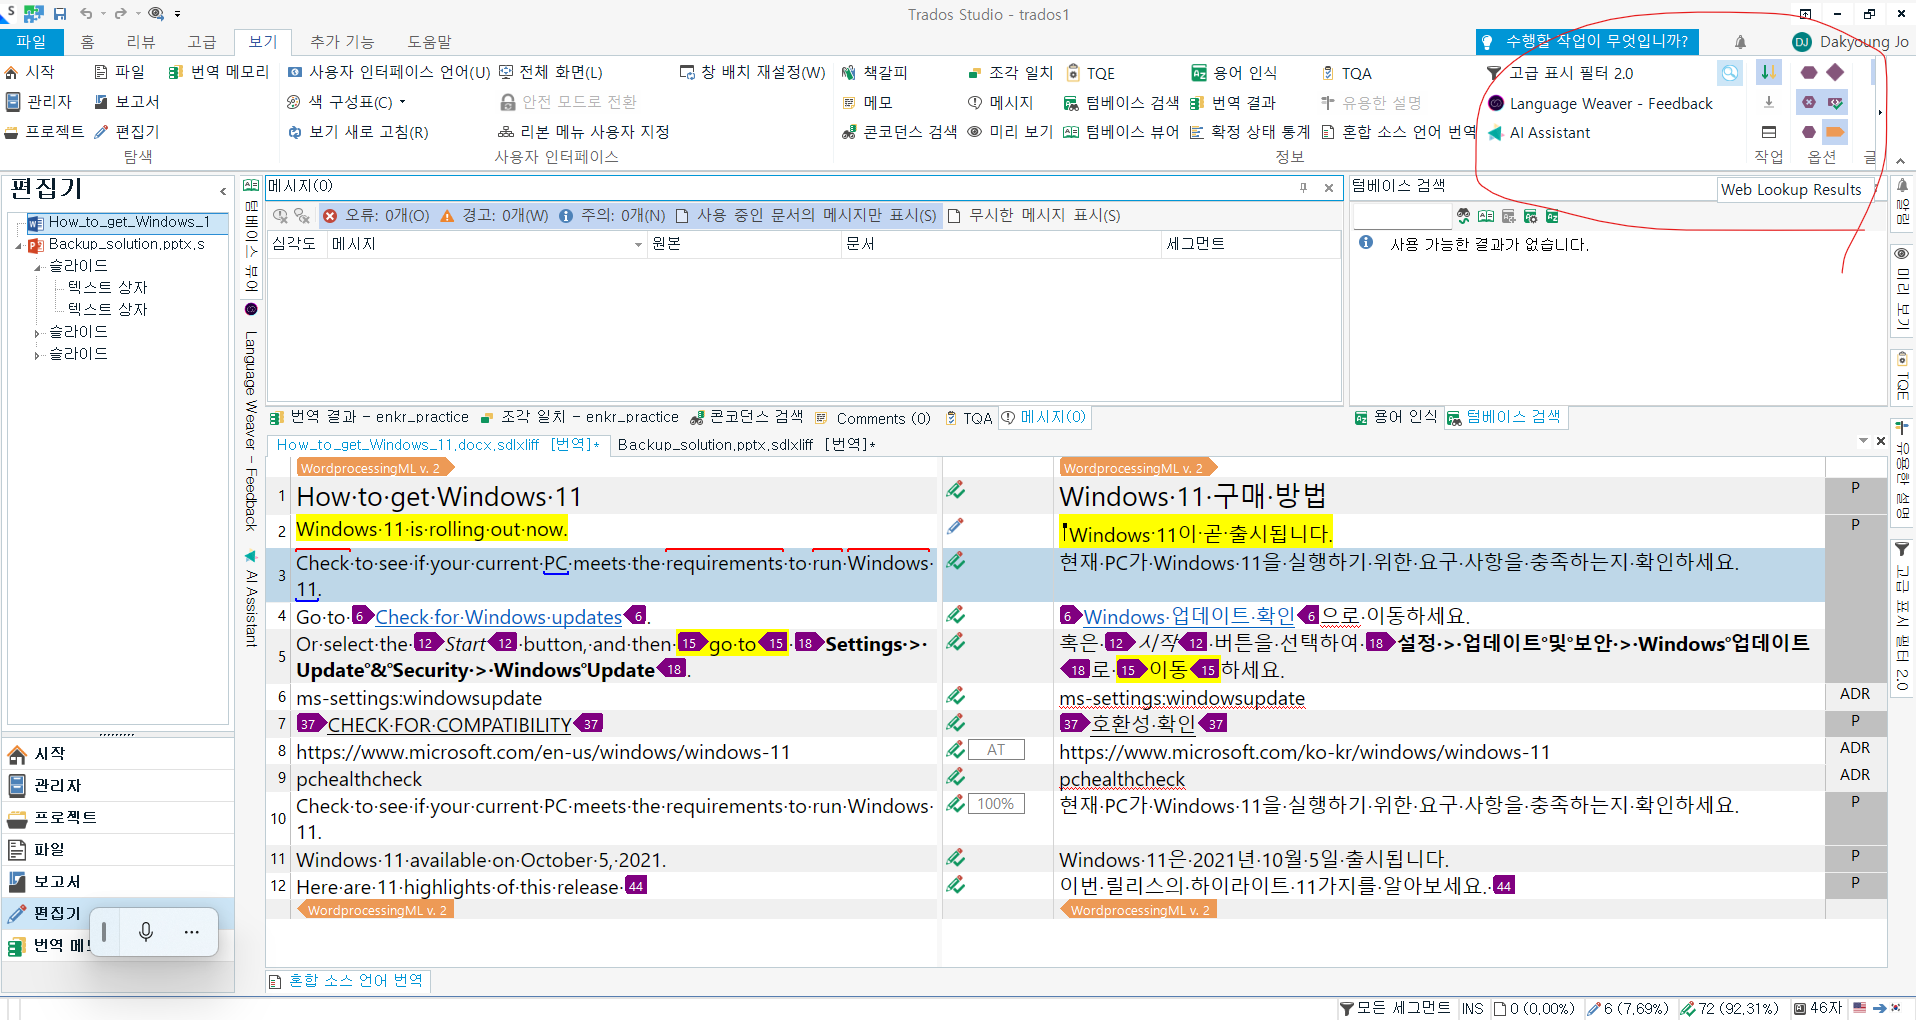Open Language Weaver - Feedback from the ribbon
Screen dimensions: 1916x1020
coord(1600,103)
